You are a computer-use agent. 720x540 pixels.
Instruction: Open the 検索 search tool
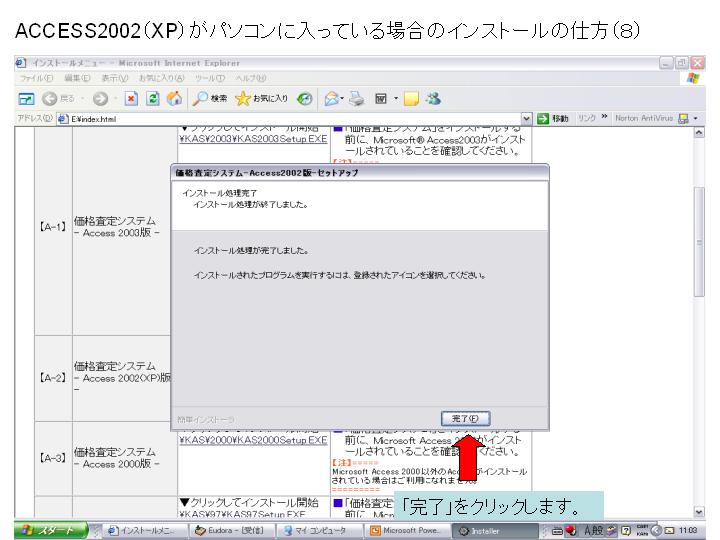point(210,99)
